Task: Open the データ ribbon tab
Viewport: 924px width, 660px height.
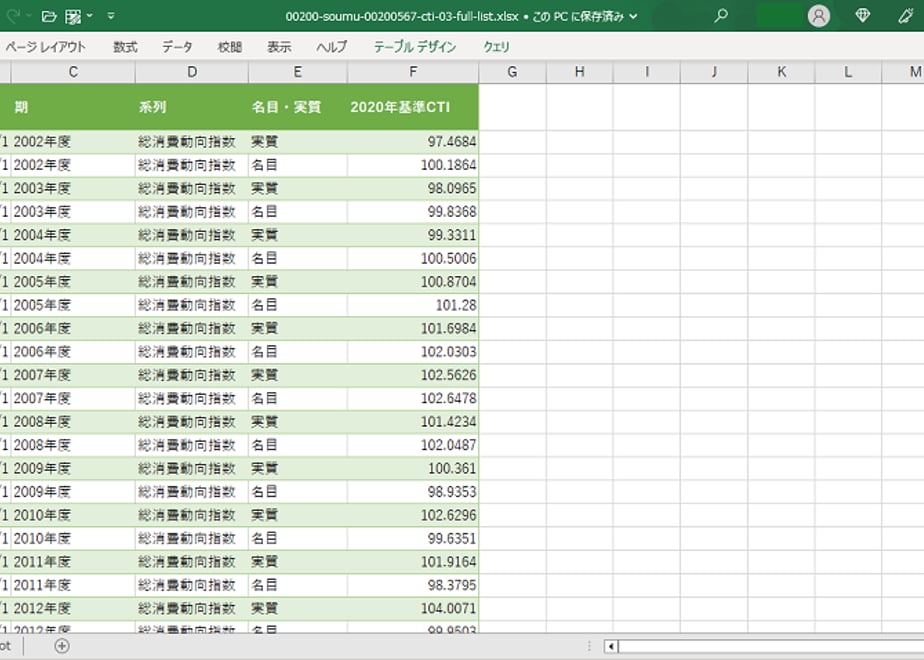Action: click(x=177, y=47)
